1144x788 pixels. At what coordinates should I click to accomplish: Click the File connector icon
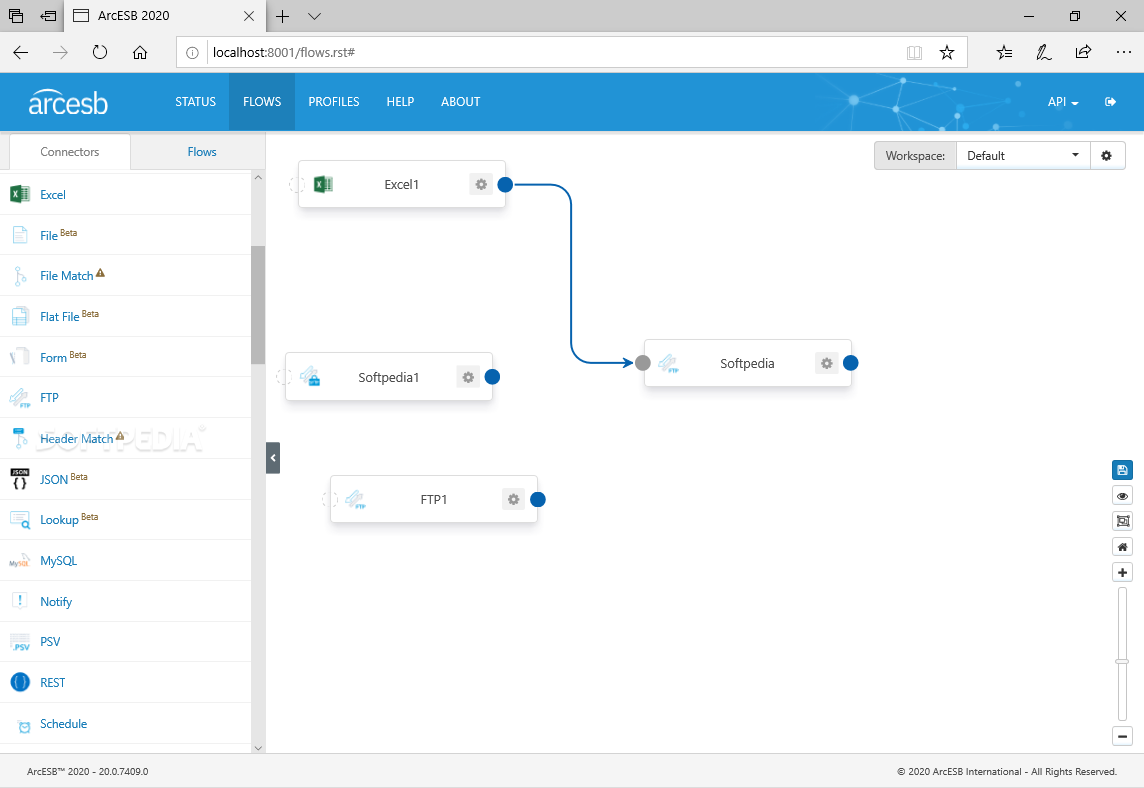[x=20, y=235]
